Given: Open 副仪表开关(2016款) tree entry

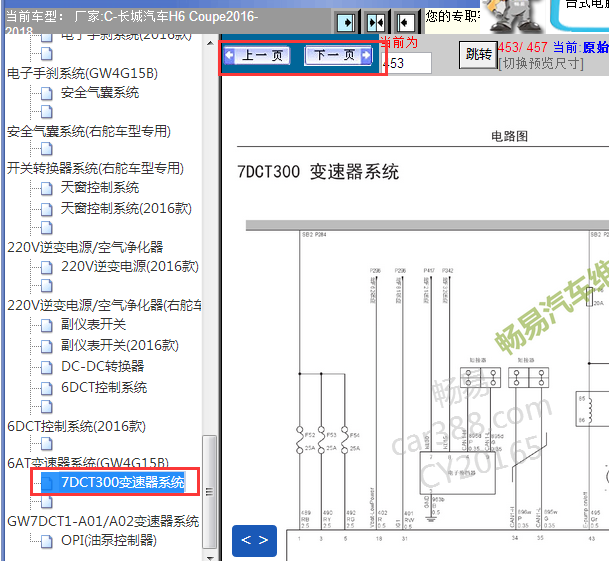Looking at the screenshot, I should tap(120, 345).
